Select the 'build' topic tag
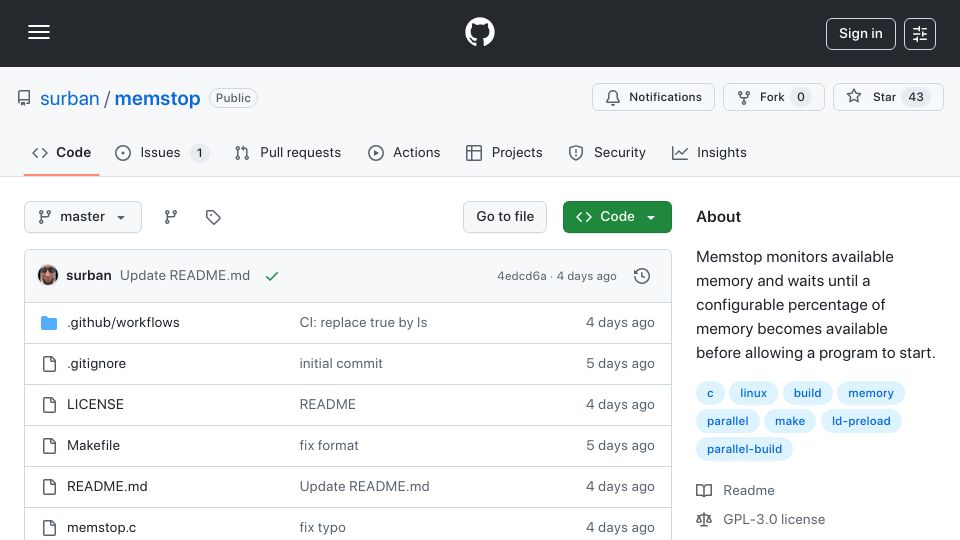960x540 pixels. click(x=808, y=393)
